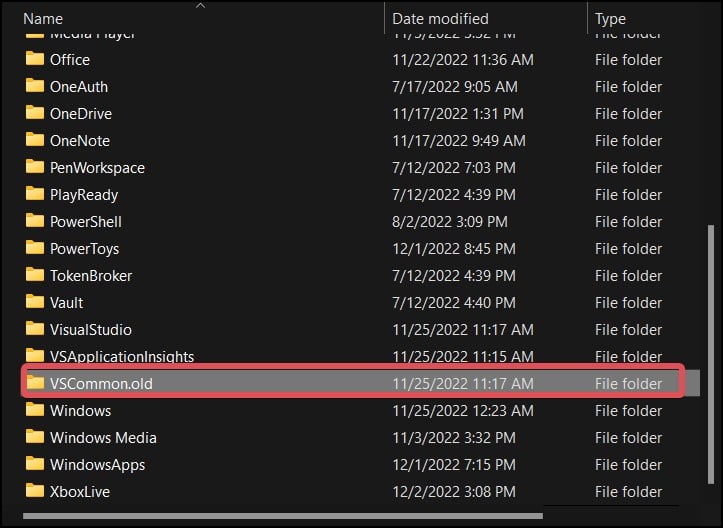Click File folder type in Office row

point(628,60)
